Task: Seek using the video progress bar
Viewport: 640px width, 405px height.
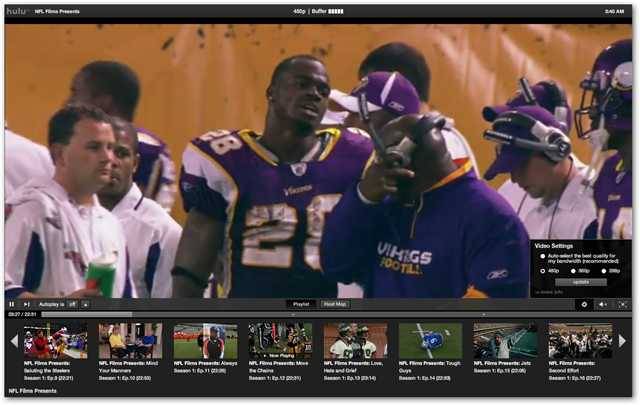Action: click(x=336, y=314)
